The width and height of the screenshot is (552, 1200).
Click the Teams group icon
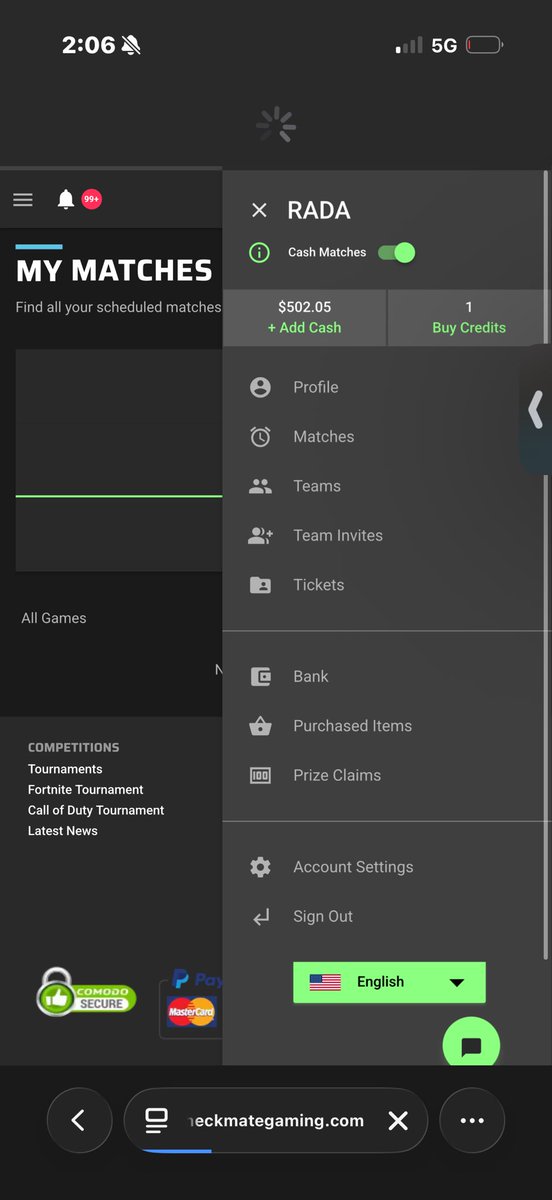[x=260, y=486]
